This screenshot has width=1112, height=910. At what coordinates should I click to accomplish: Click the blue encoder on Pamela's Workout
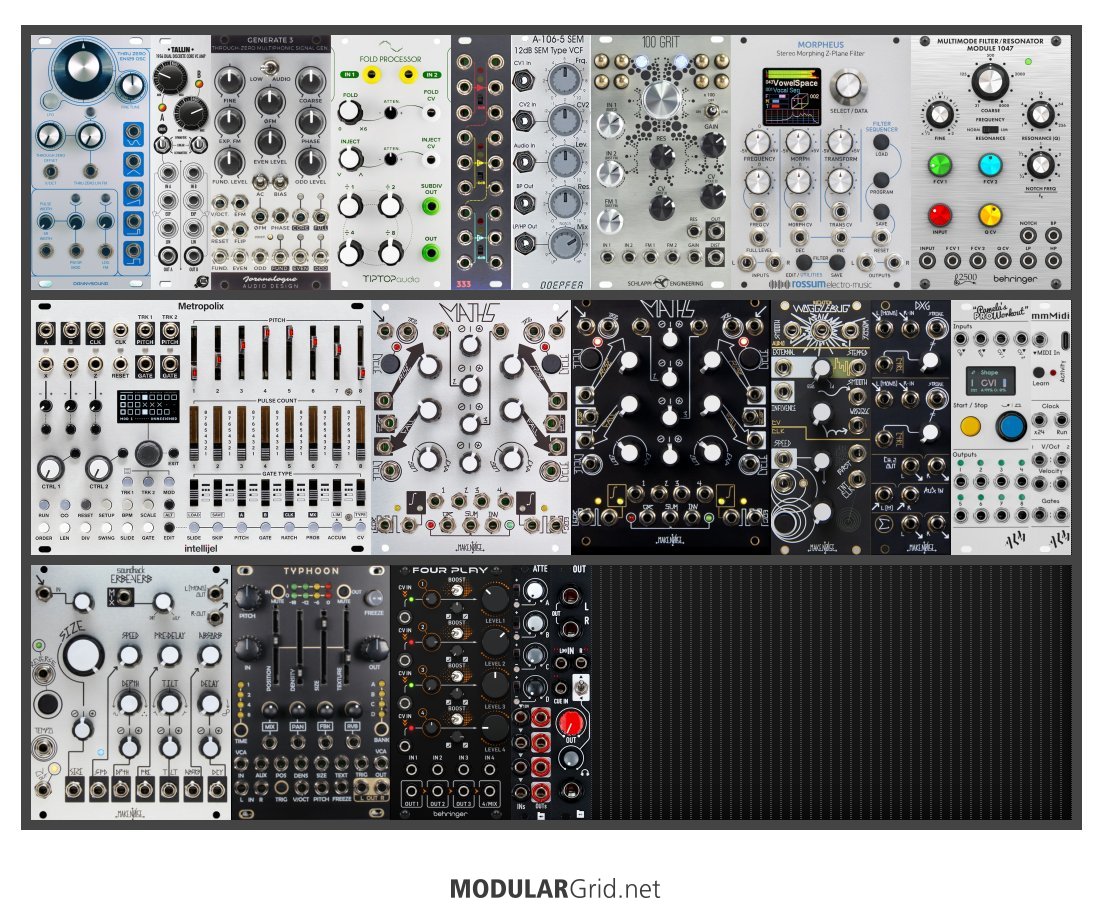coord(1011,426)
